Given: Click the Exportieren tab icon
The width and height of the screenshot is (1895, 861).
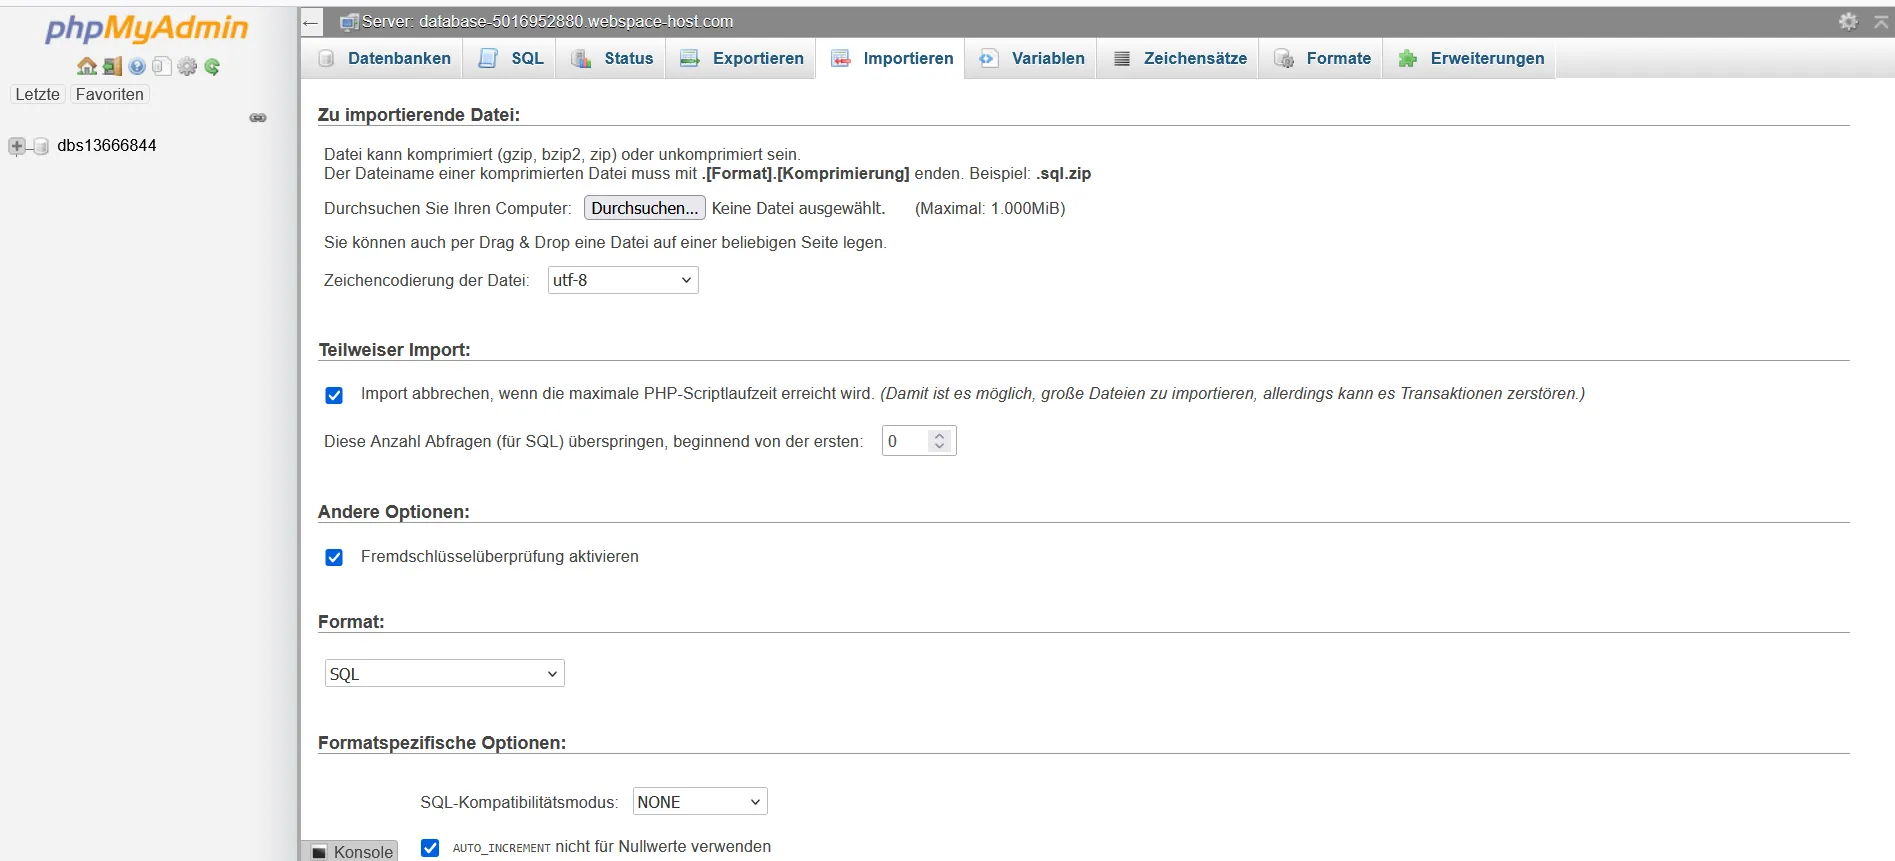Looking at the screenshot, I should 690,59.
